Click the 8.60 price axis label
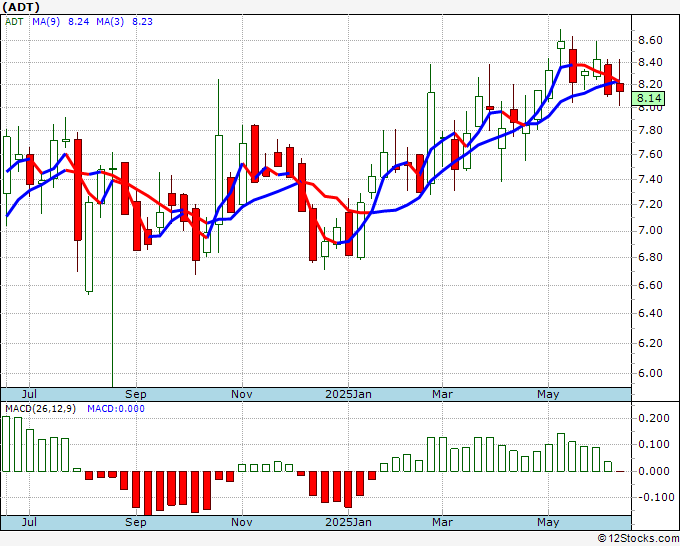This screenshot has width=680, height=546. pyautogui.click(x=650, y=40)
